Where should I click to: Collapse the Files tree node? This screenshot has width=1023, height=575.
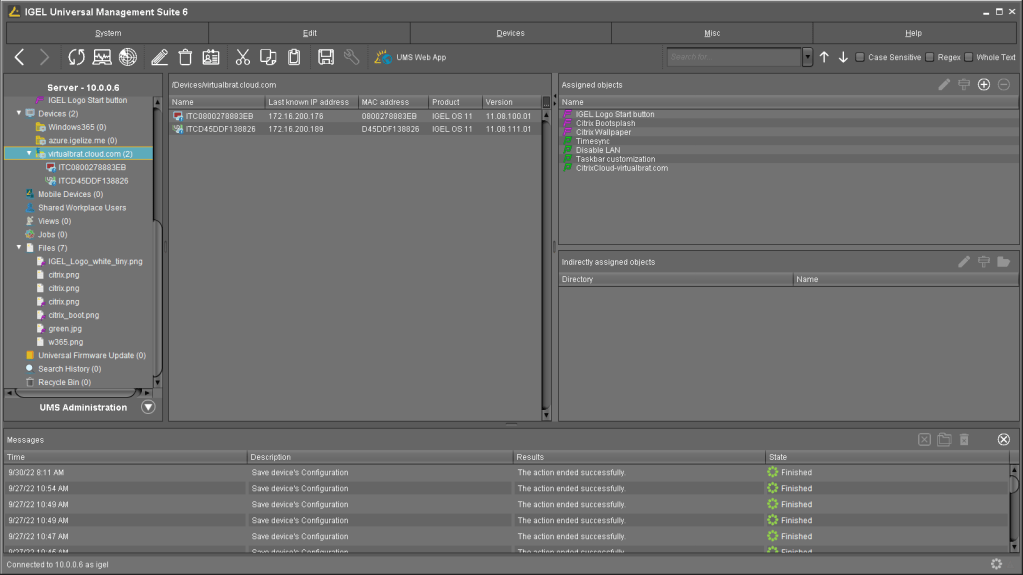point(19,247)
